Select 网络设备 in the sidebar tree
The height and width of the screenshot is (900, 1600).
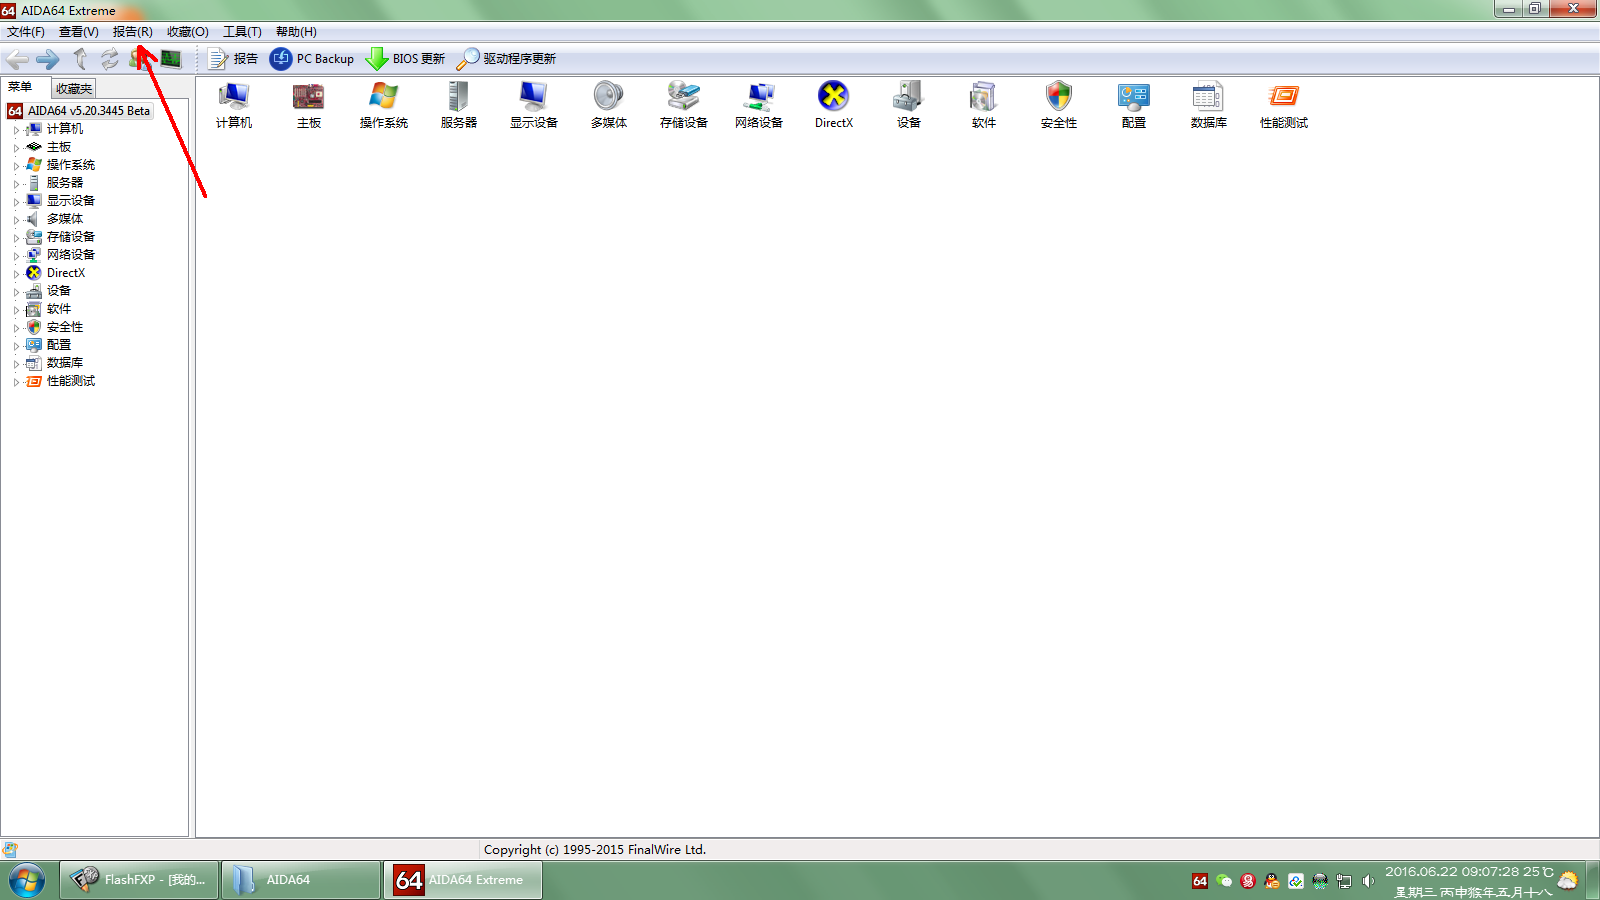click(x=70, y=255)
